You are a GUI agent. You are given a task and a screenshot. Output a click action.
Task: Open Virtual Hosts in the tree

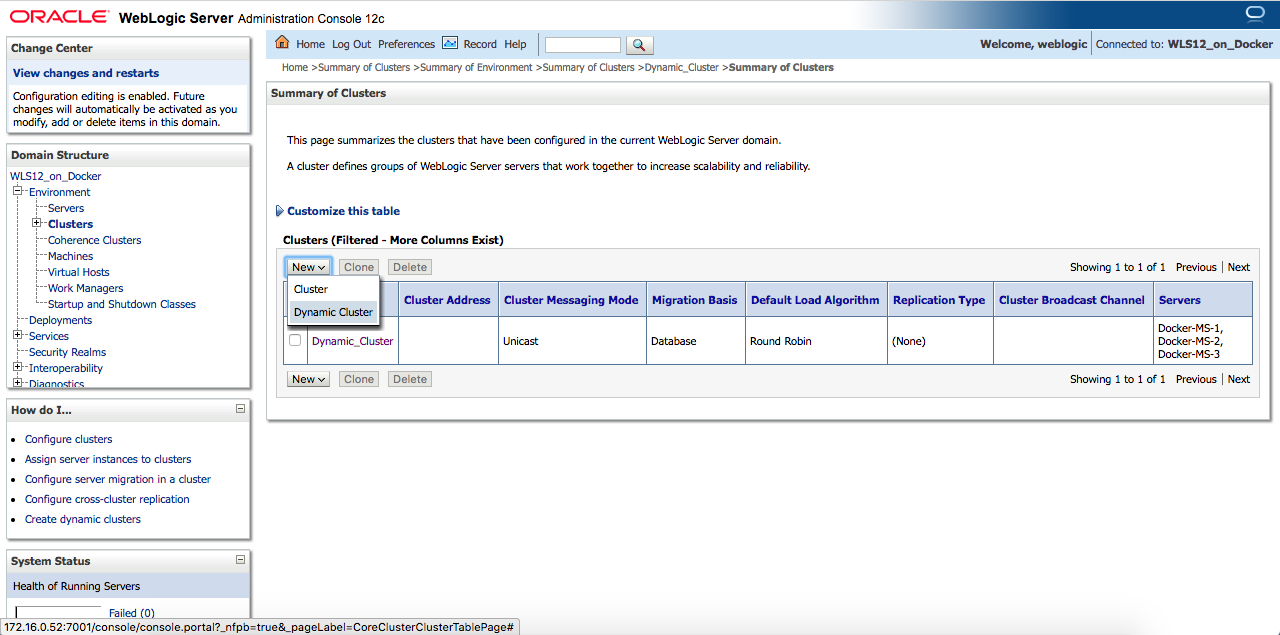point(79,272)
